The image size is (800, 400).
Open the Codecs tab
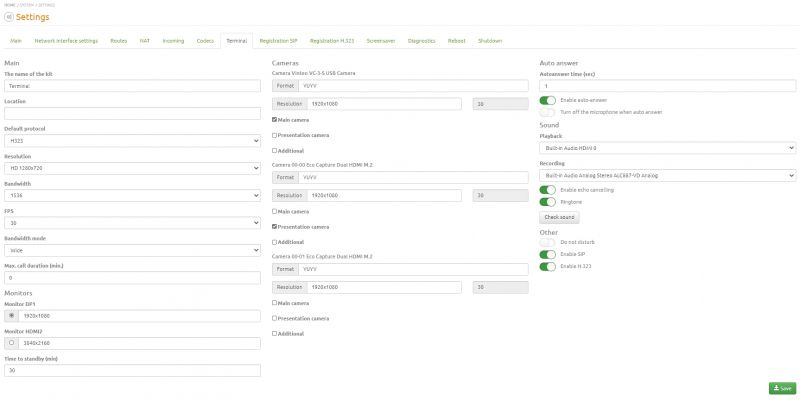[205, 41]
